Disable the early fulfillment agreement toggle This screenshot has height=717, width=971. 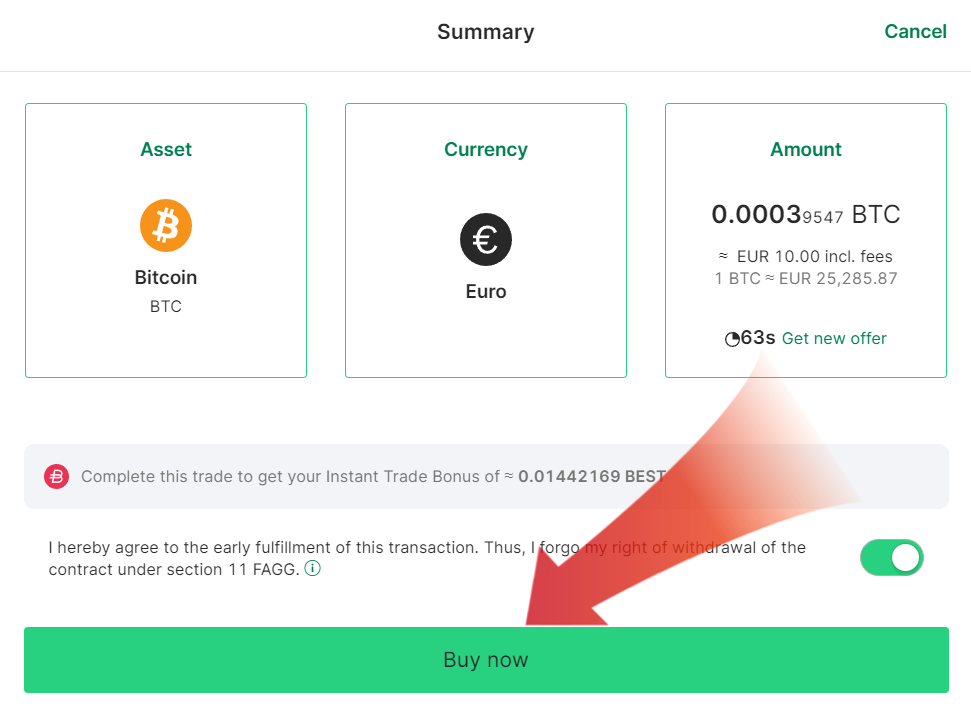coord(891,558)
